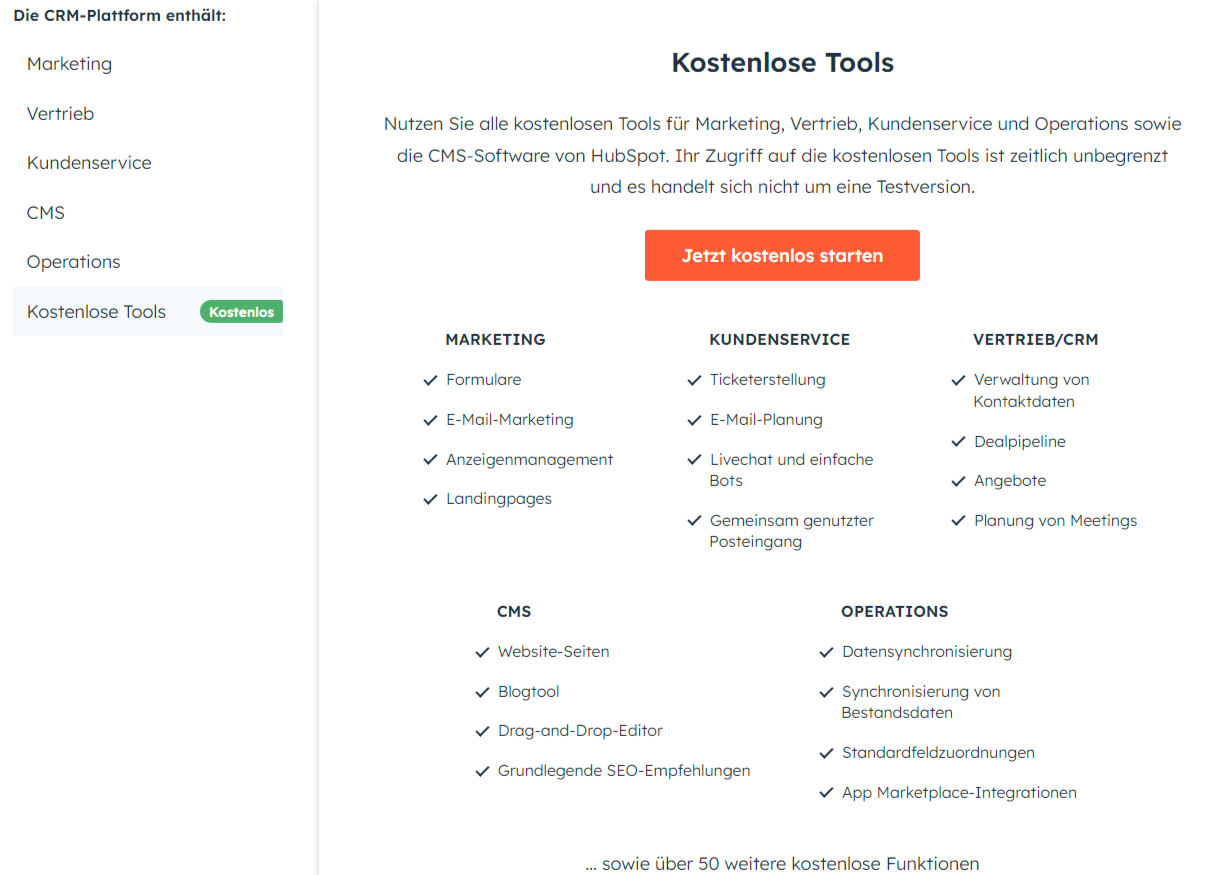Viewport: 1223px width, 875px height.
Task: Select CMS in the sidebar menu
Action: 46,213
